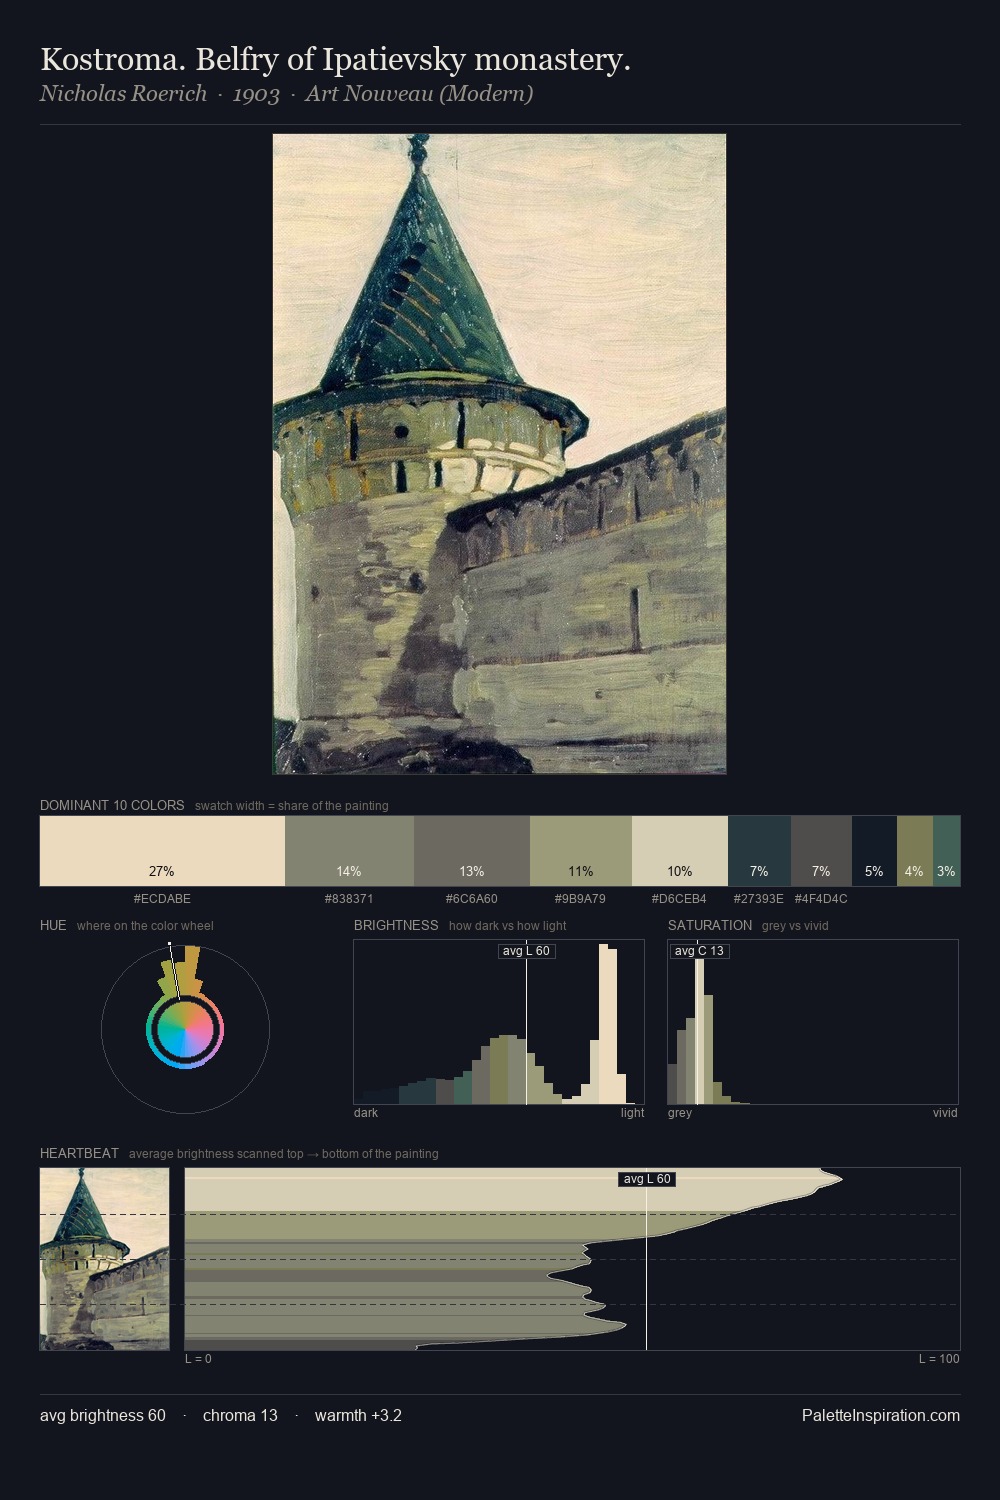
Task: Click the year 1903 in subtitle
Action: pyautogui.click(x=256, y=94)
